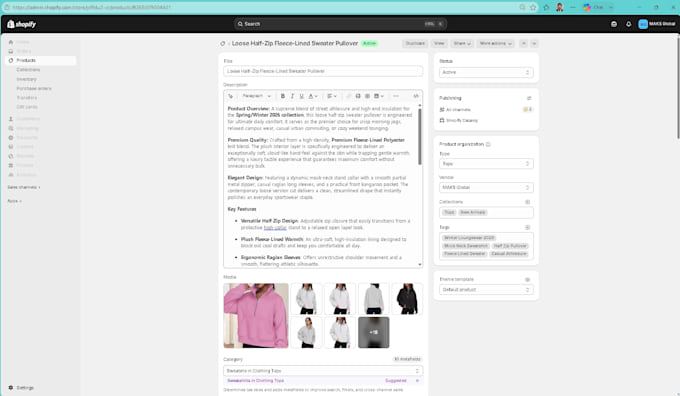This screenshot has width=680, height=396.
Task: Select the Products sidebar item
Action: coord(41,60)
